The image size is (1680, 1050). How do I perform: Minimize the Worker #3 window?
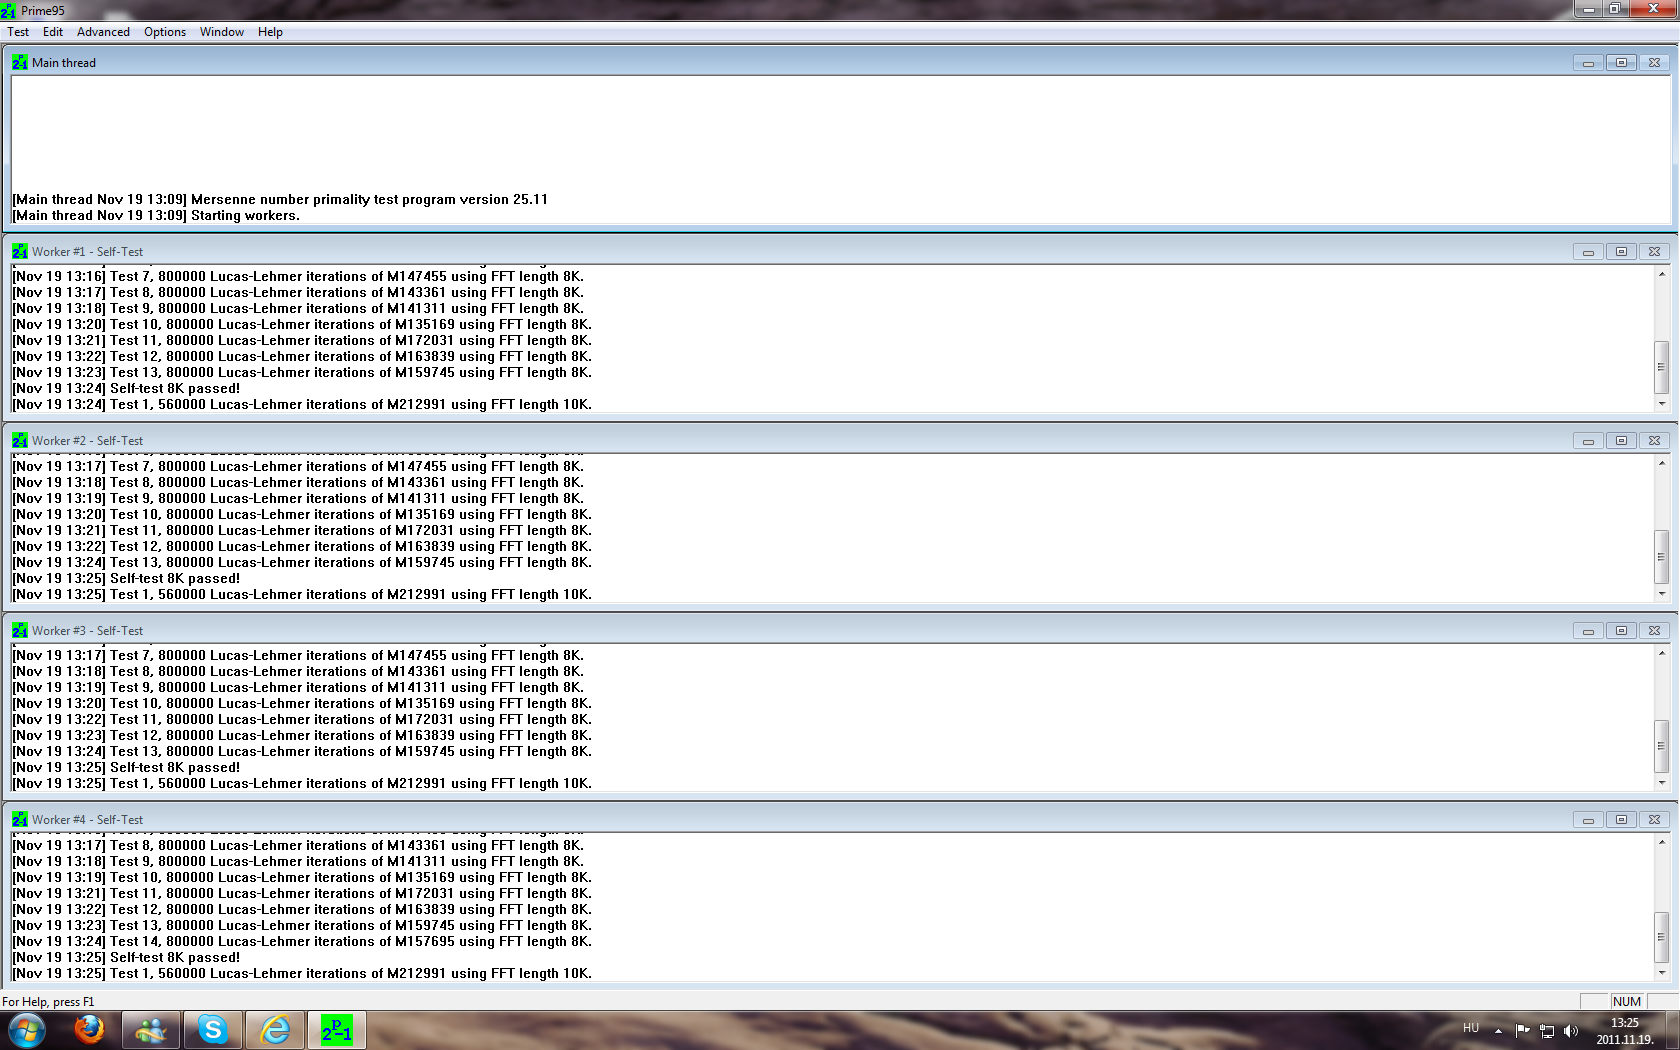(1588, 631)
